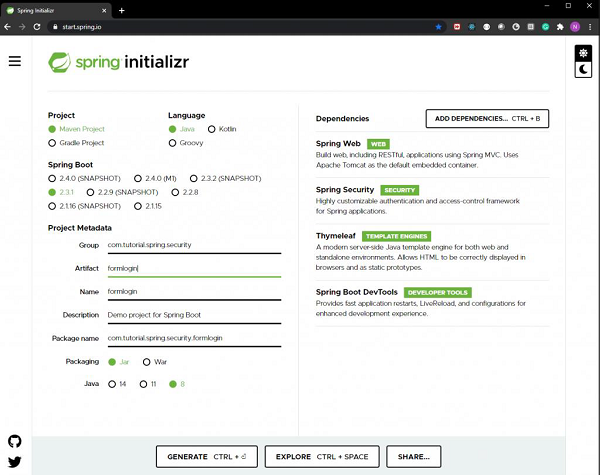Select Spring Boot 2.1.15
This screenshot has width=600, height=475.
tap(148, 206)
